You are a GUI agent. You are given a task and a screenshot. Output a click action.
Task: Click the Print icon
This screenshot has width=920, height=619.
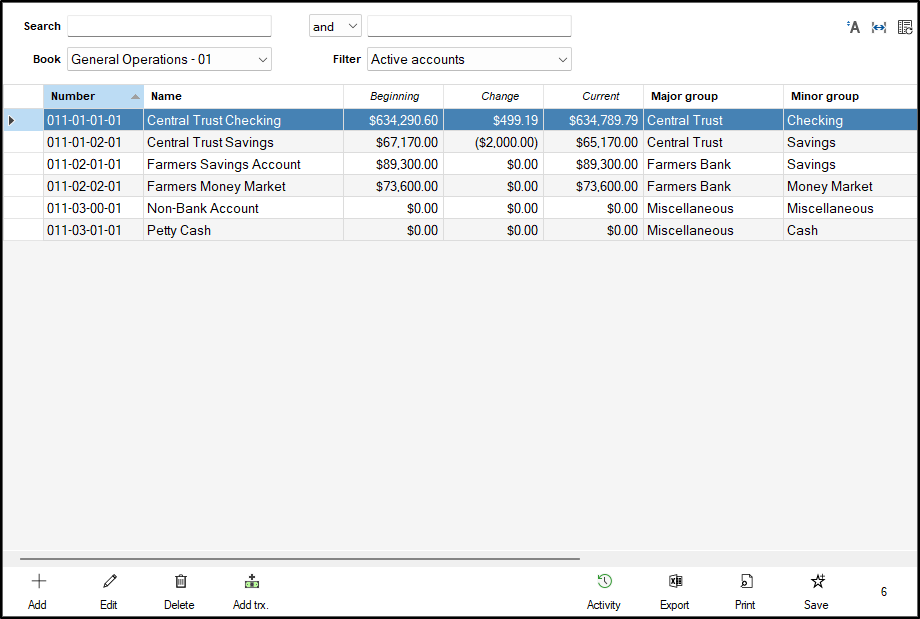(745, 581)
